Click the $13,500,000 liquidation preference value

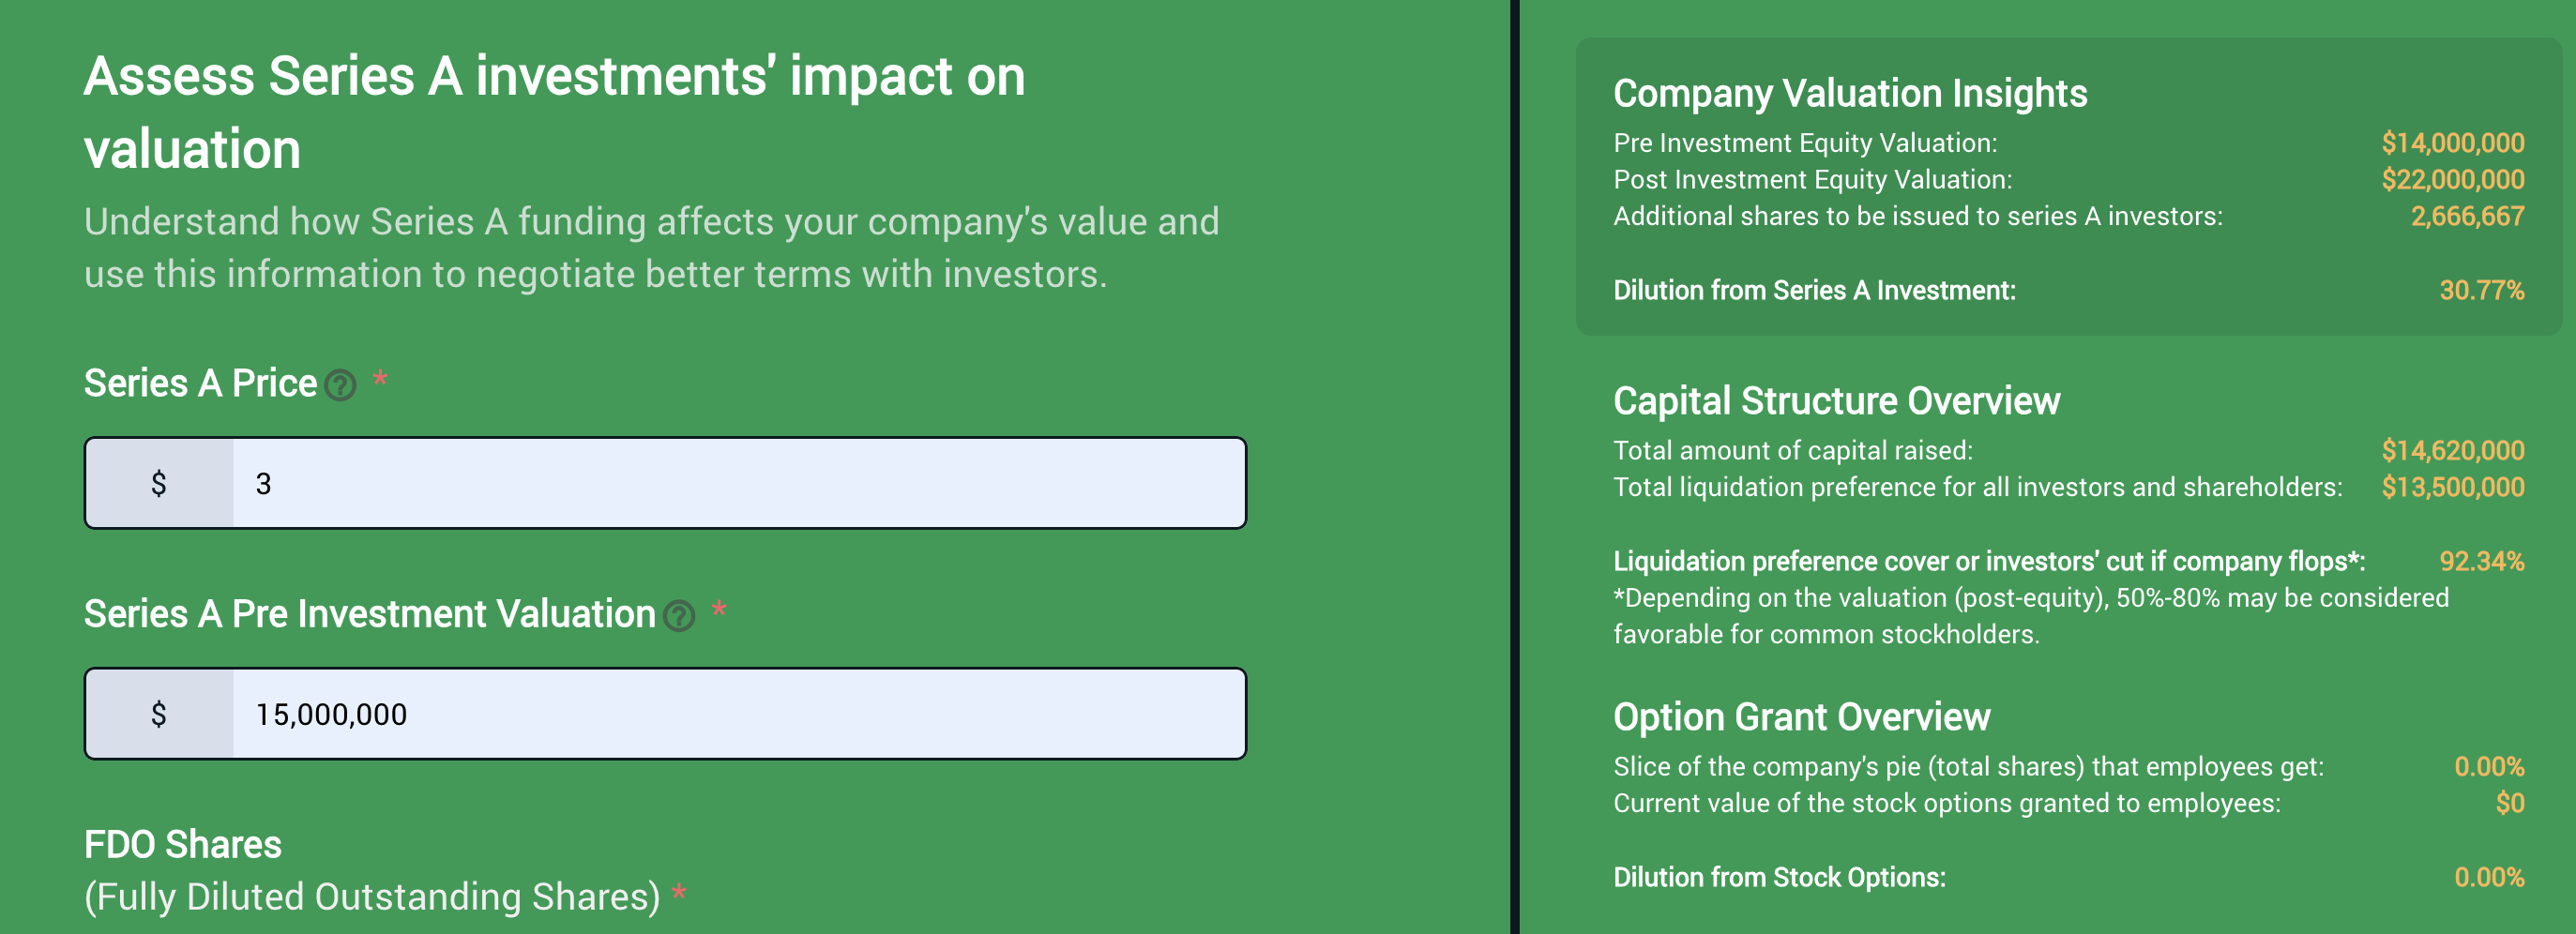point(2453,488)
